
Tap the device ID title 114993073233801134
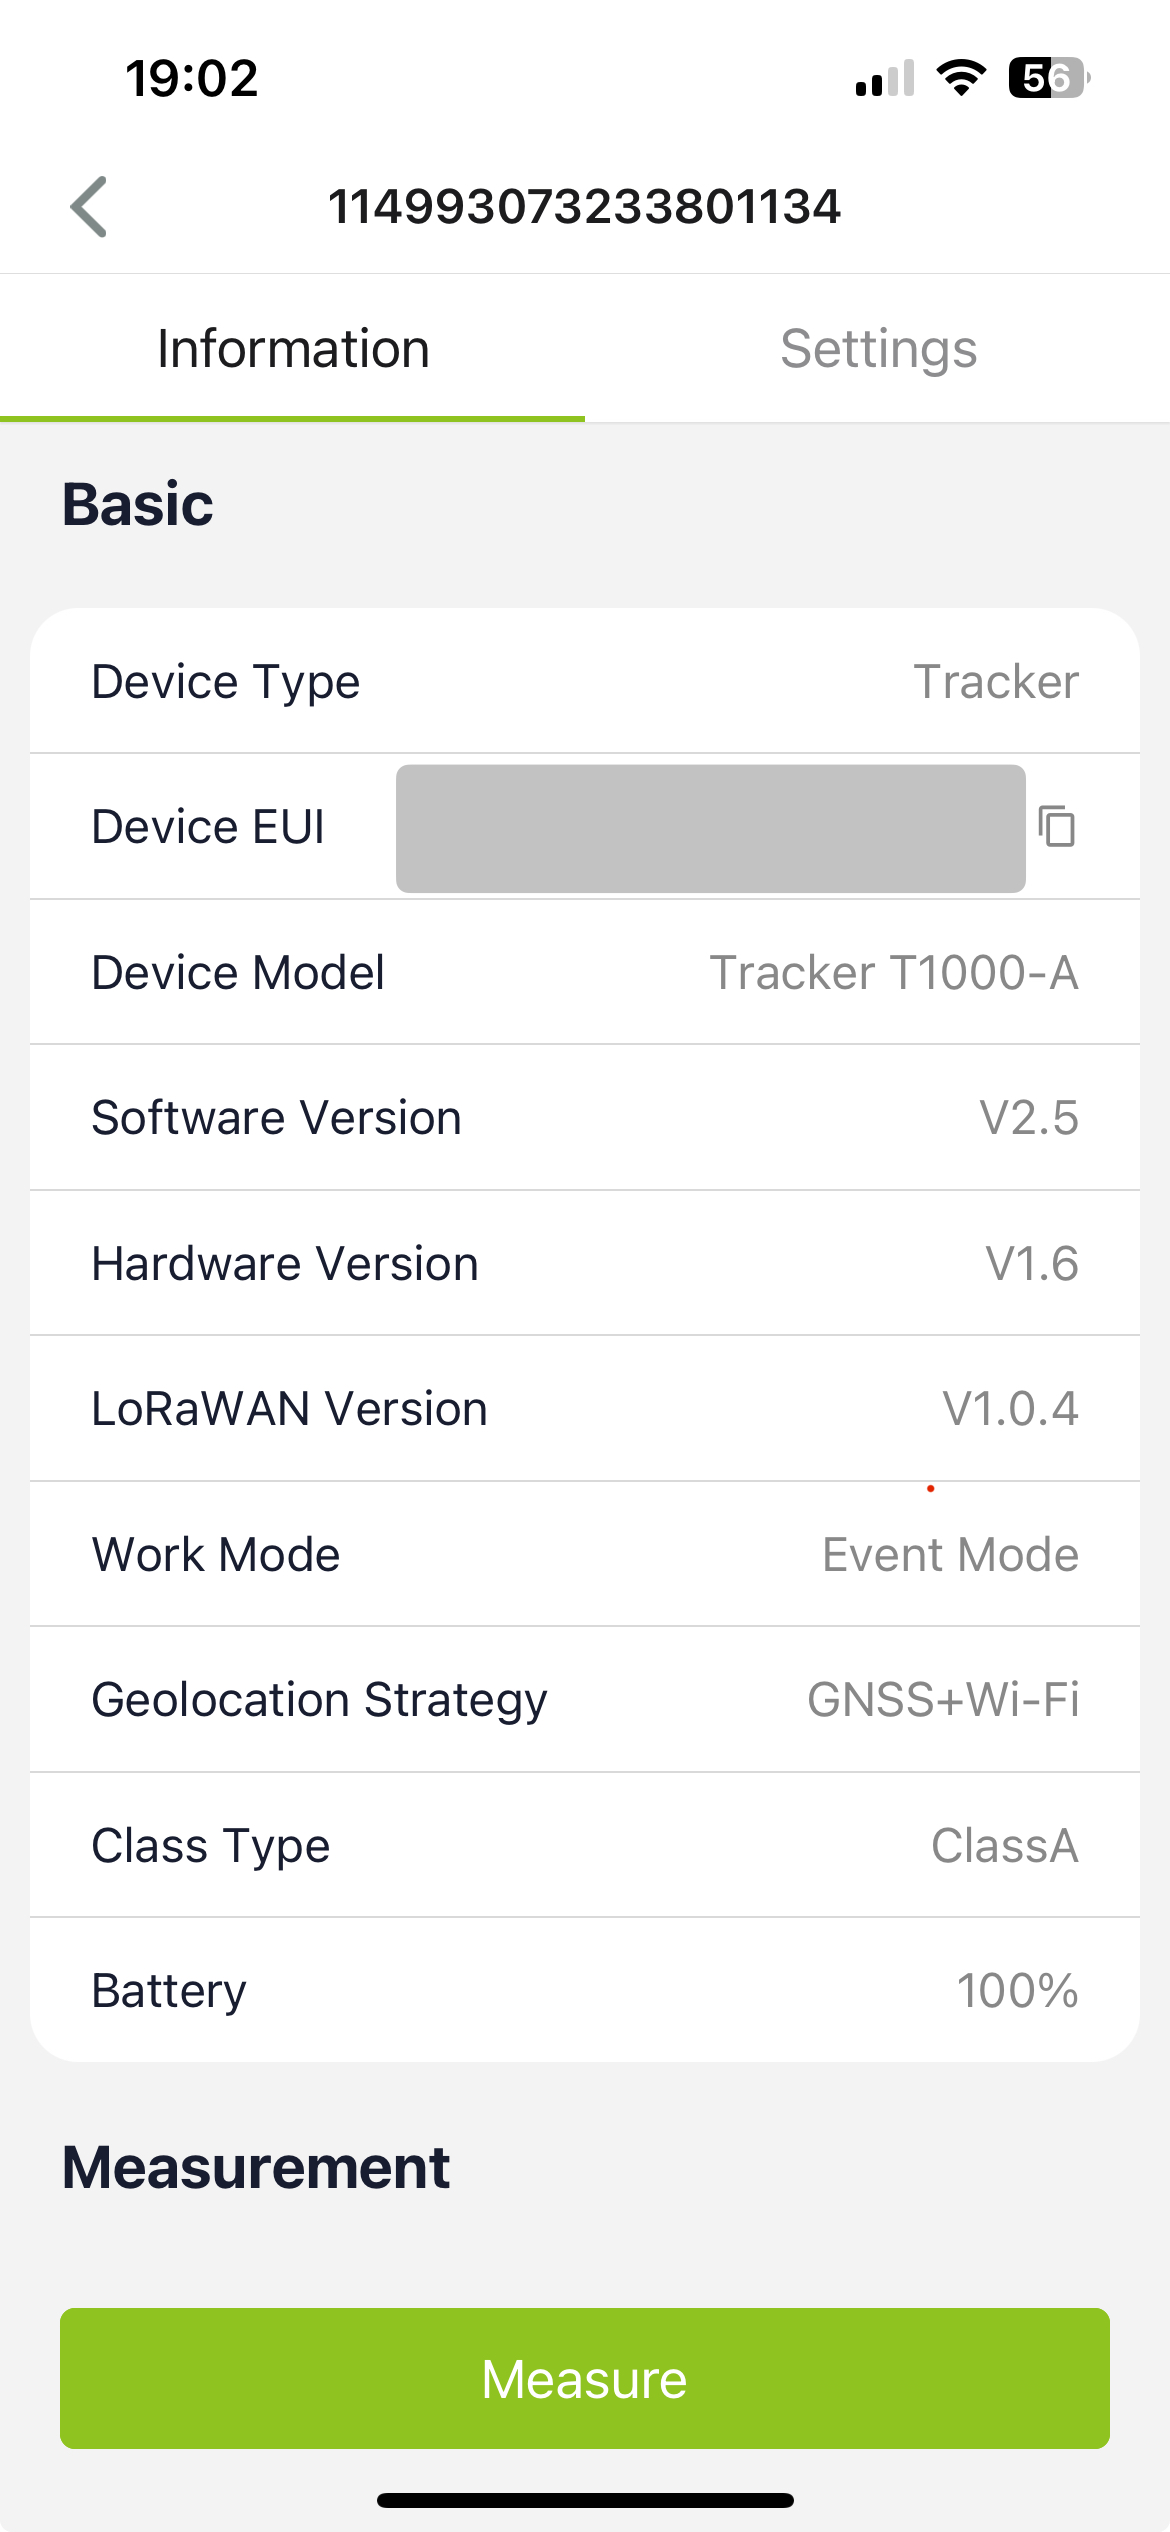point(585,207)
